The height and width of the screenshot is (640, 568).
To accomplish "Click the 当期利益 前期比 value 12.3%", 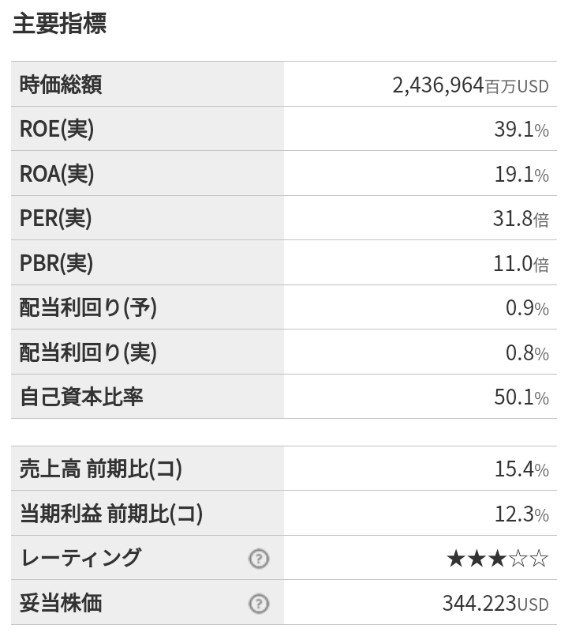I will pos(521,514).
